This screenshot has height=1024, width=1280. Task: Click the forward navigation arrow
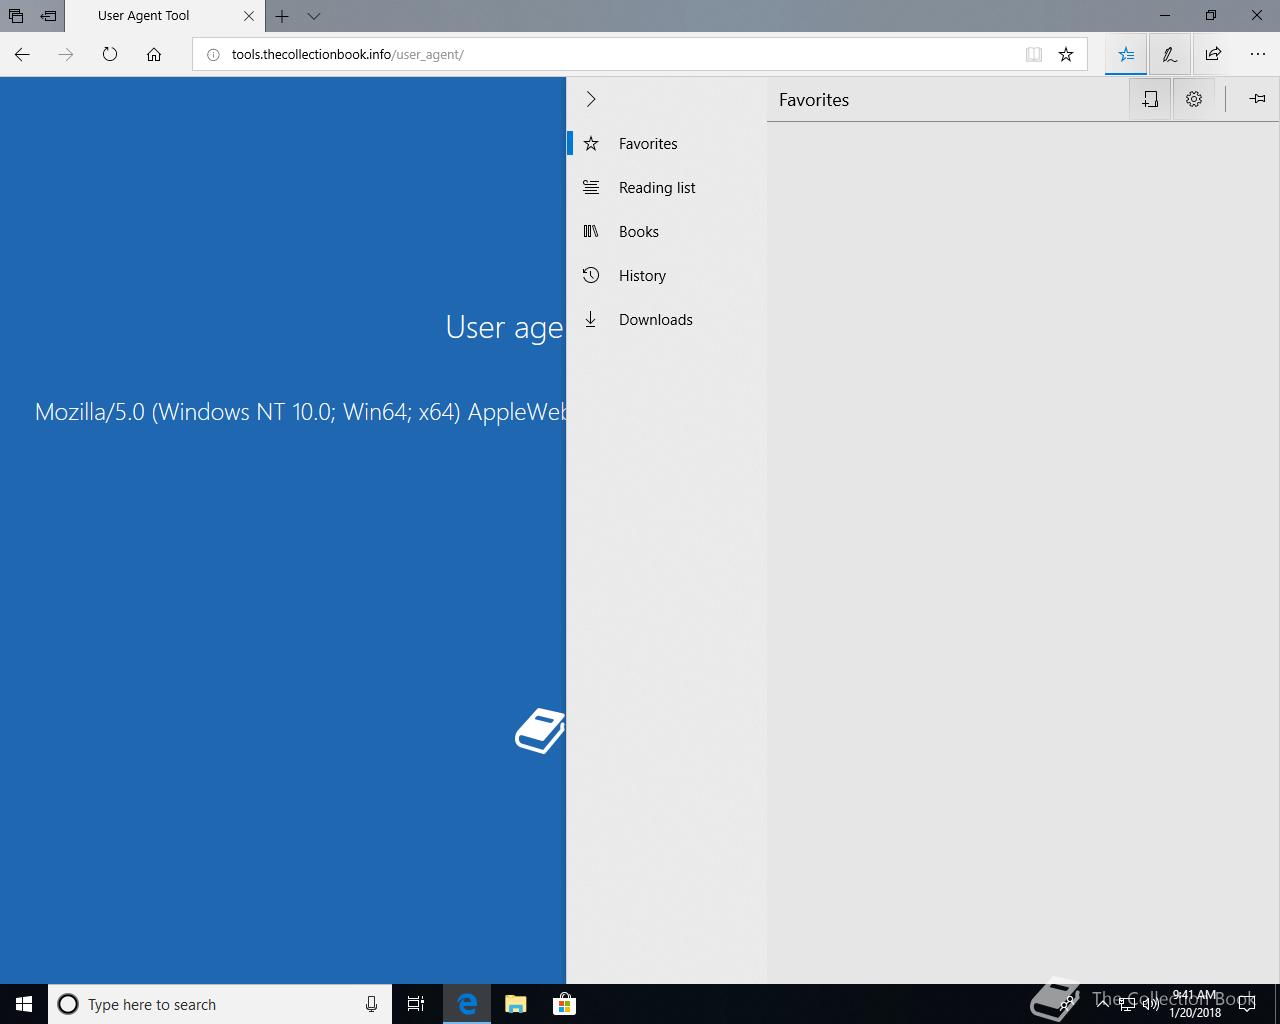click(x=66, y=54)
